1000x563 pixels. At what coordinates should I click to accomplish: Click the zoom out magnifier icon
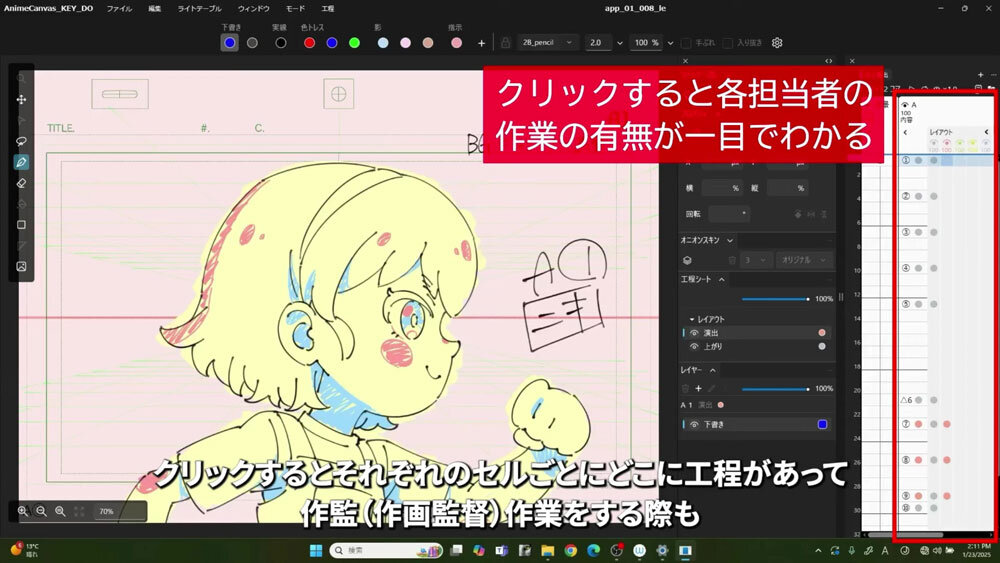pyautogui.click(x=41, y=511)
